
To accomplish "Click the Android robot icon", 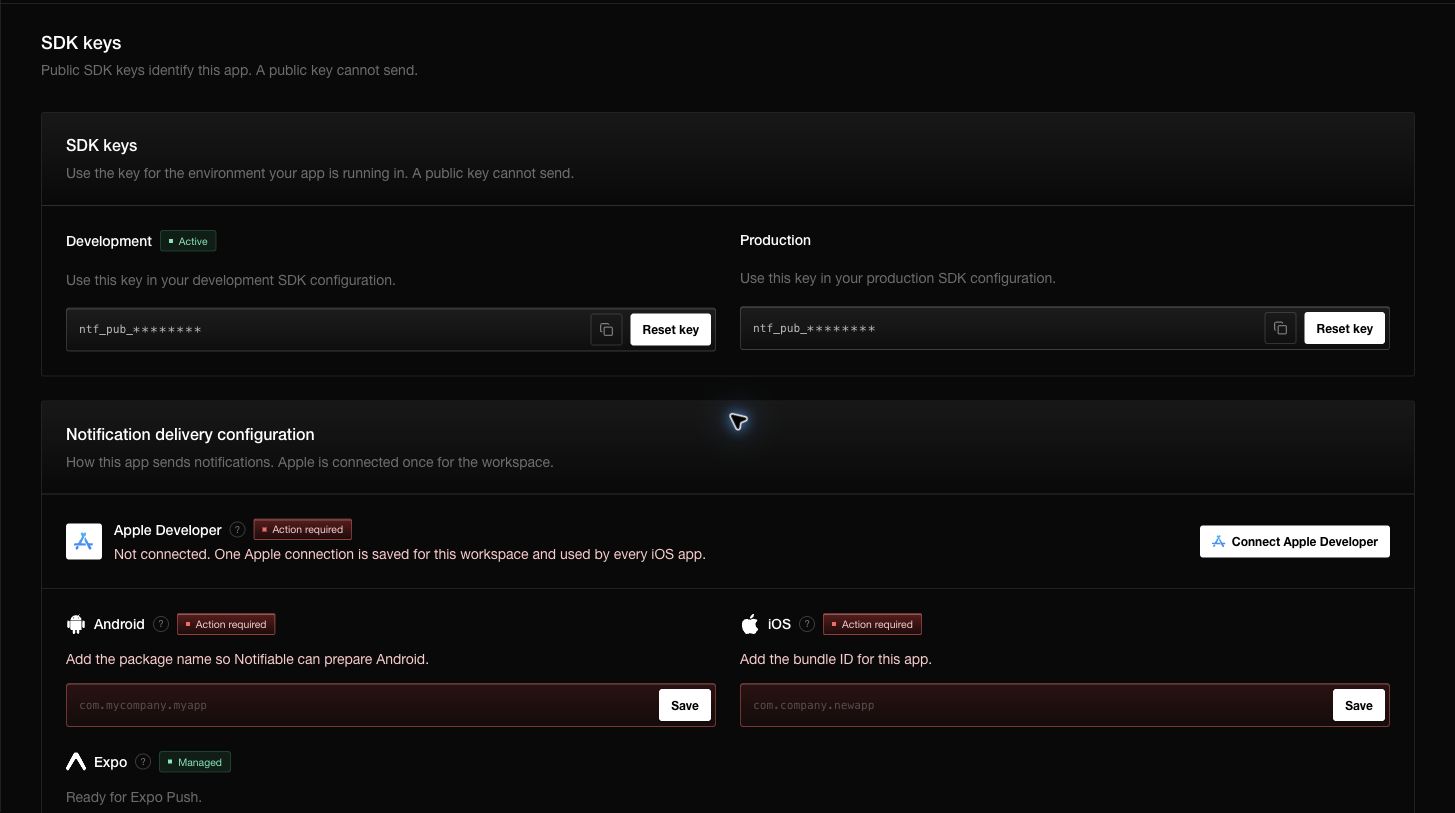I will pyautogui.click(x=76, y=624).
